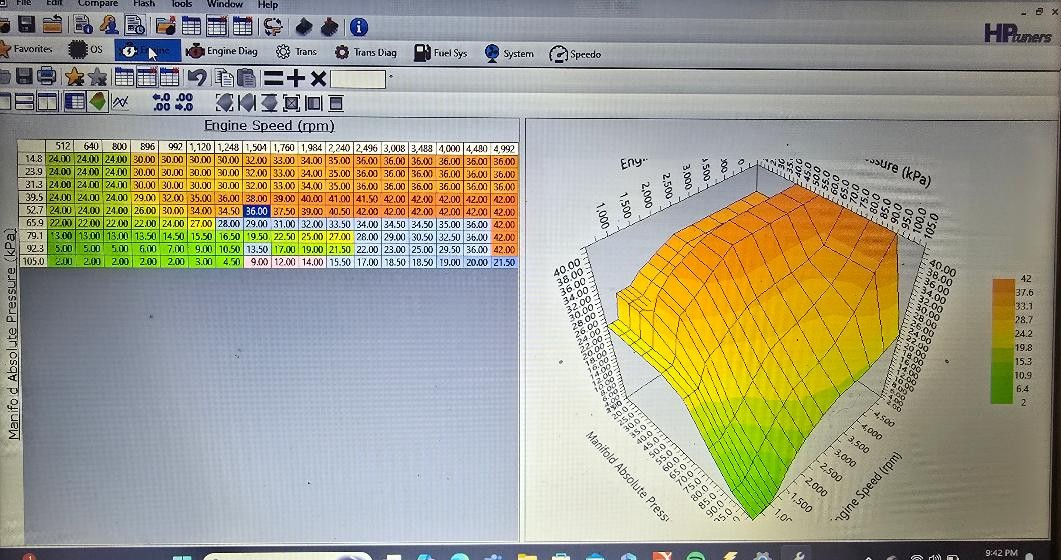
Task: Click the value entry field in toolbar
Action: pyautogui.click(x=357, y=78)
